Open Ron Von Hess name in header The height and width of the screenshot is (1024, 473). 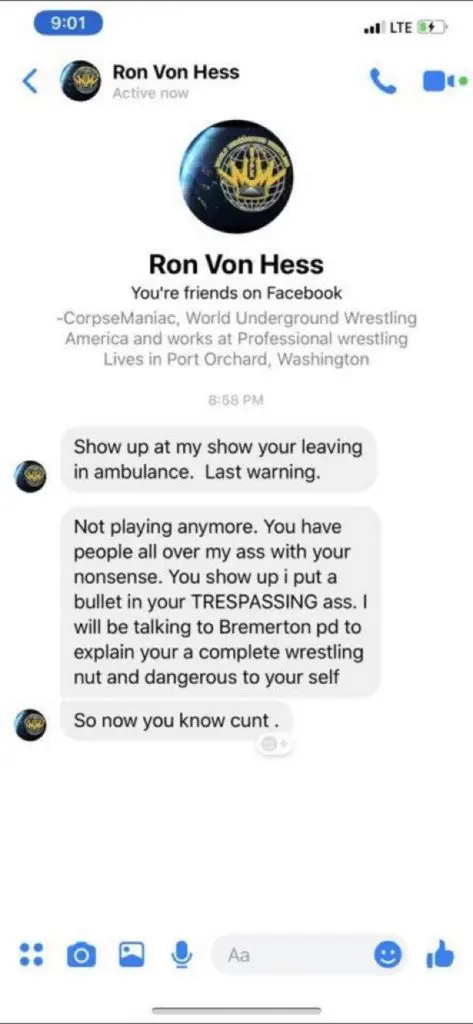pos(176,72)
